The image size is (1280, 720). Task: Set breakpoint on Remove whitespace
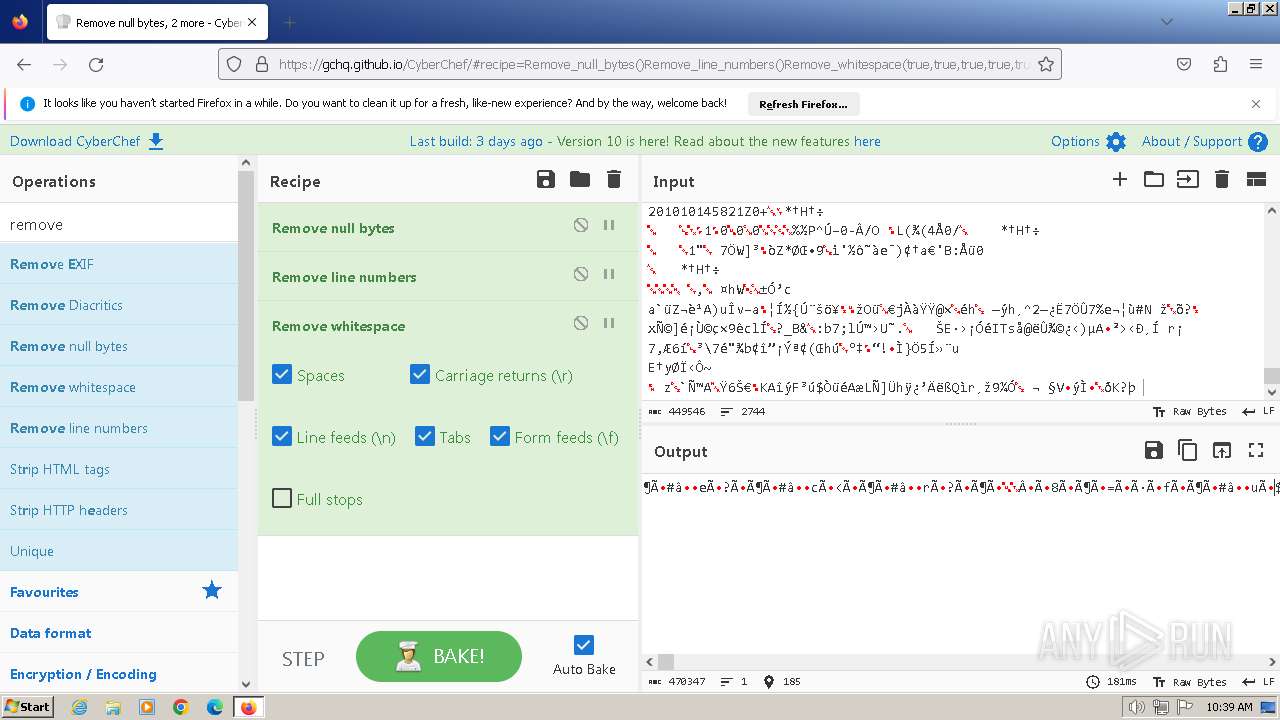pos(608,324)
